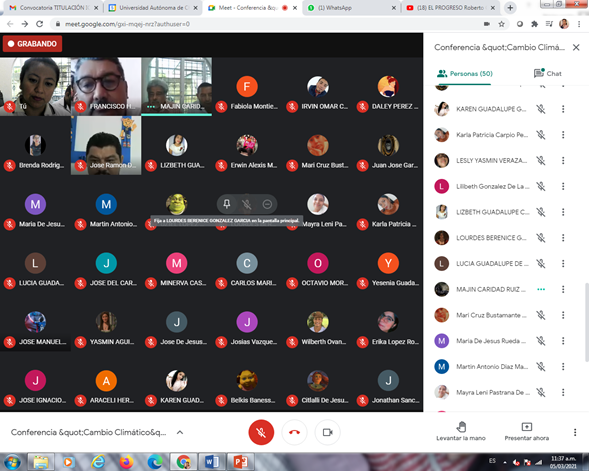The height and width of the screenshot is (471, 589).
Task: Click the participants panel scrollbar
Action: [x=586, y=322]
